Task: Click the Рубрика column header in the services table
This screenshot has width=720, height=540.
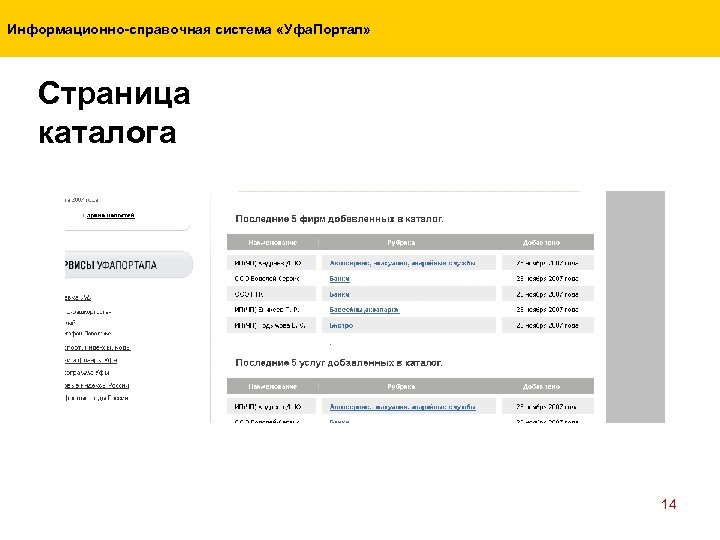Action: [401, 387]
